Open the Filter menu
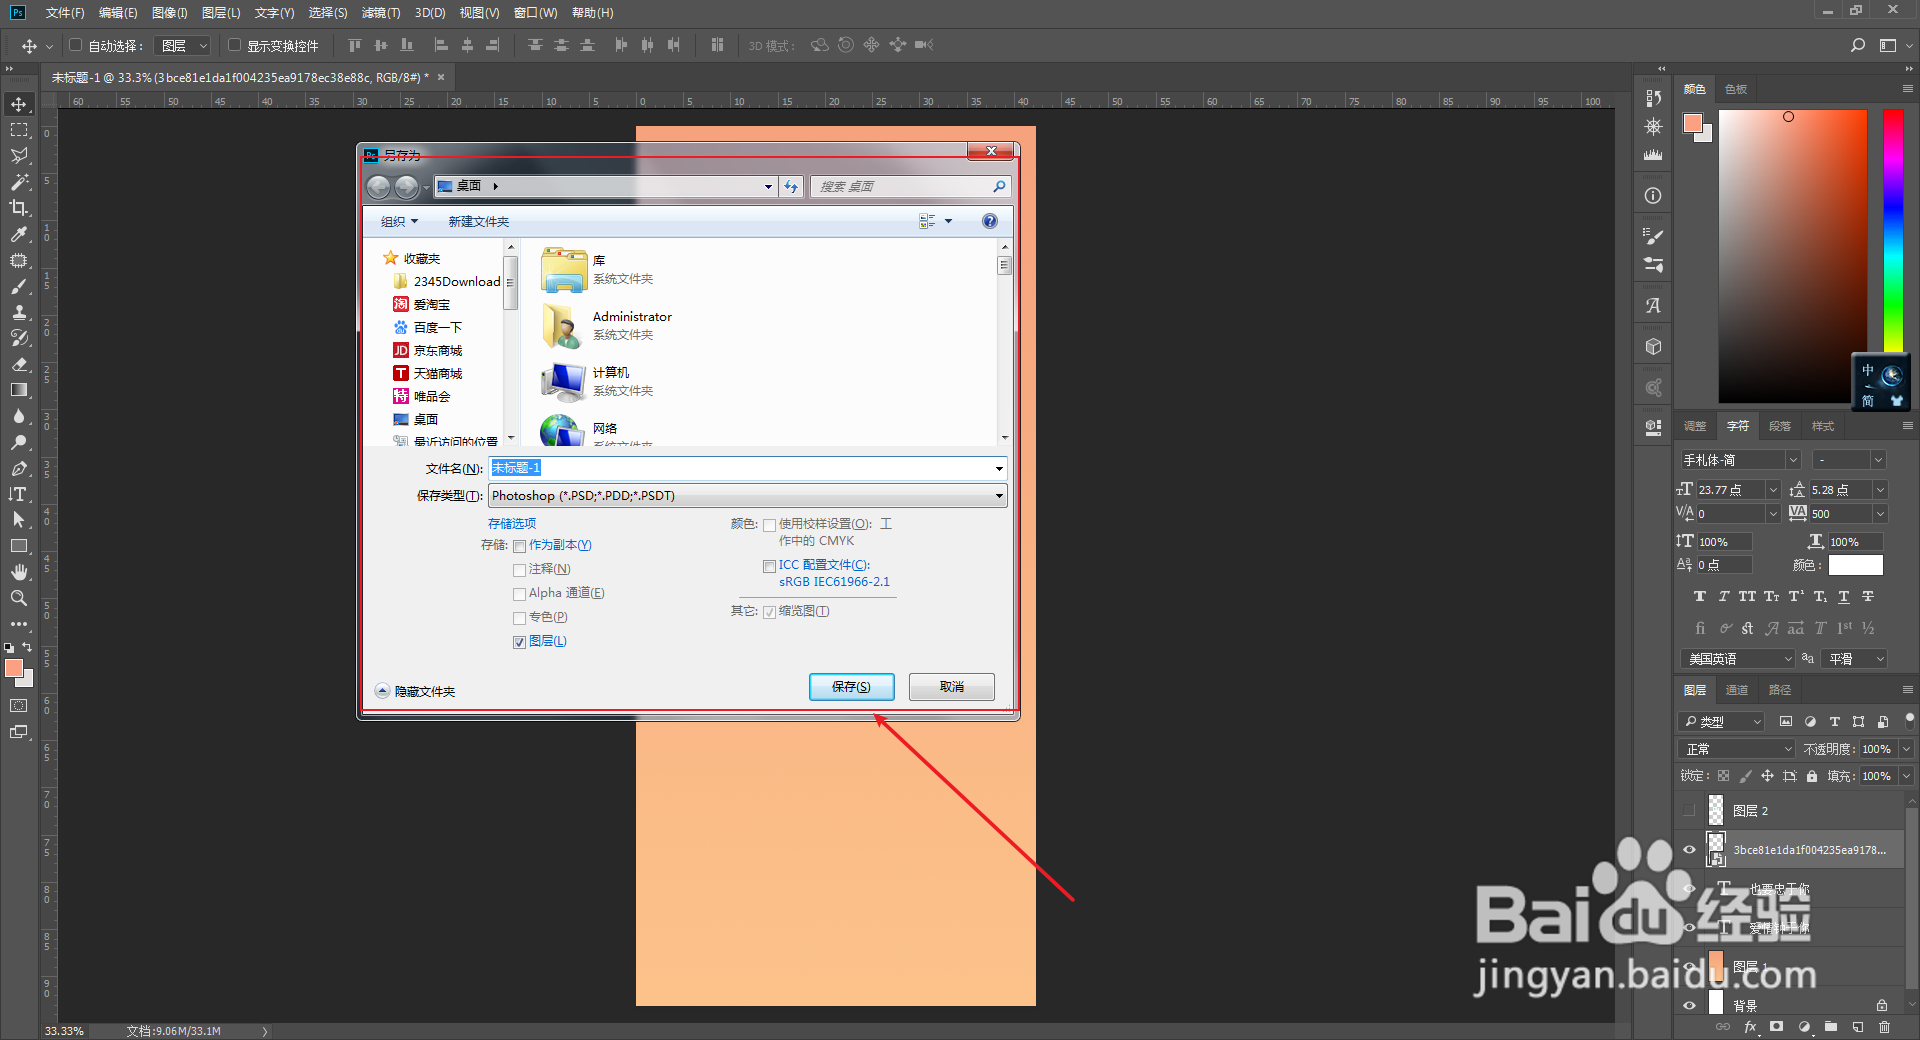The width and height of the screenshot is (1920, 1040). (380, 13)
